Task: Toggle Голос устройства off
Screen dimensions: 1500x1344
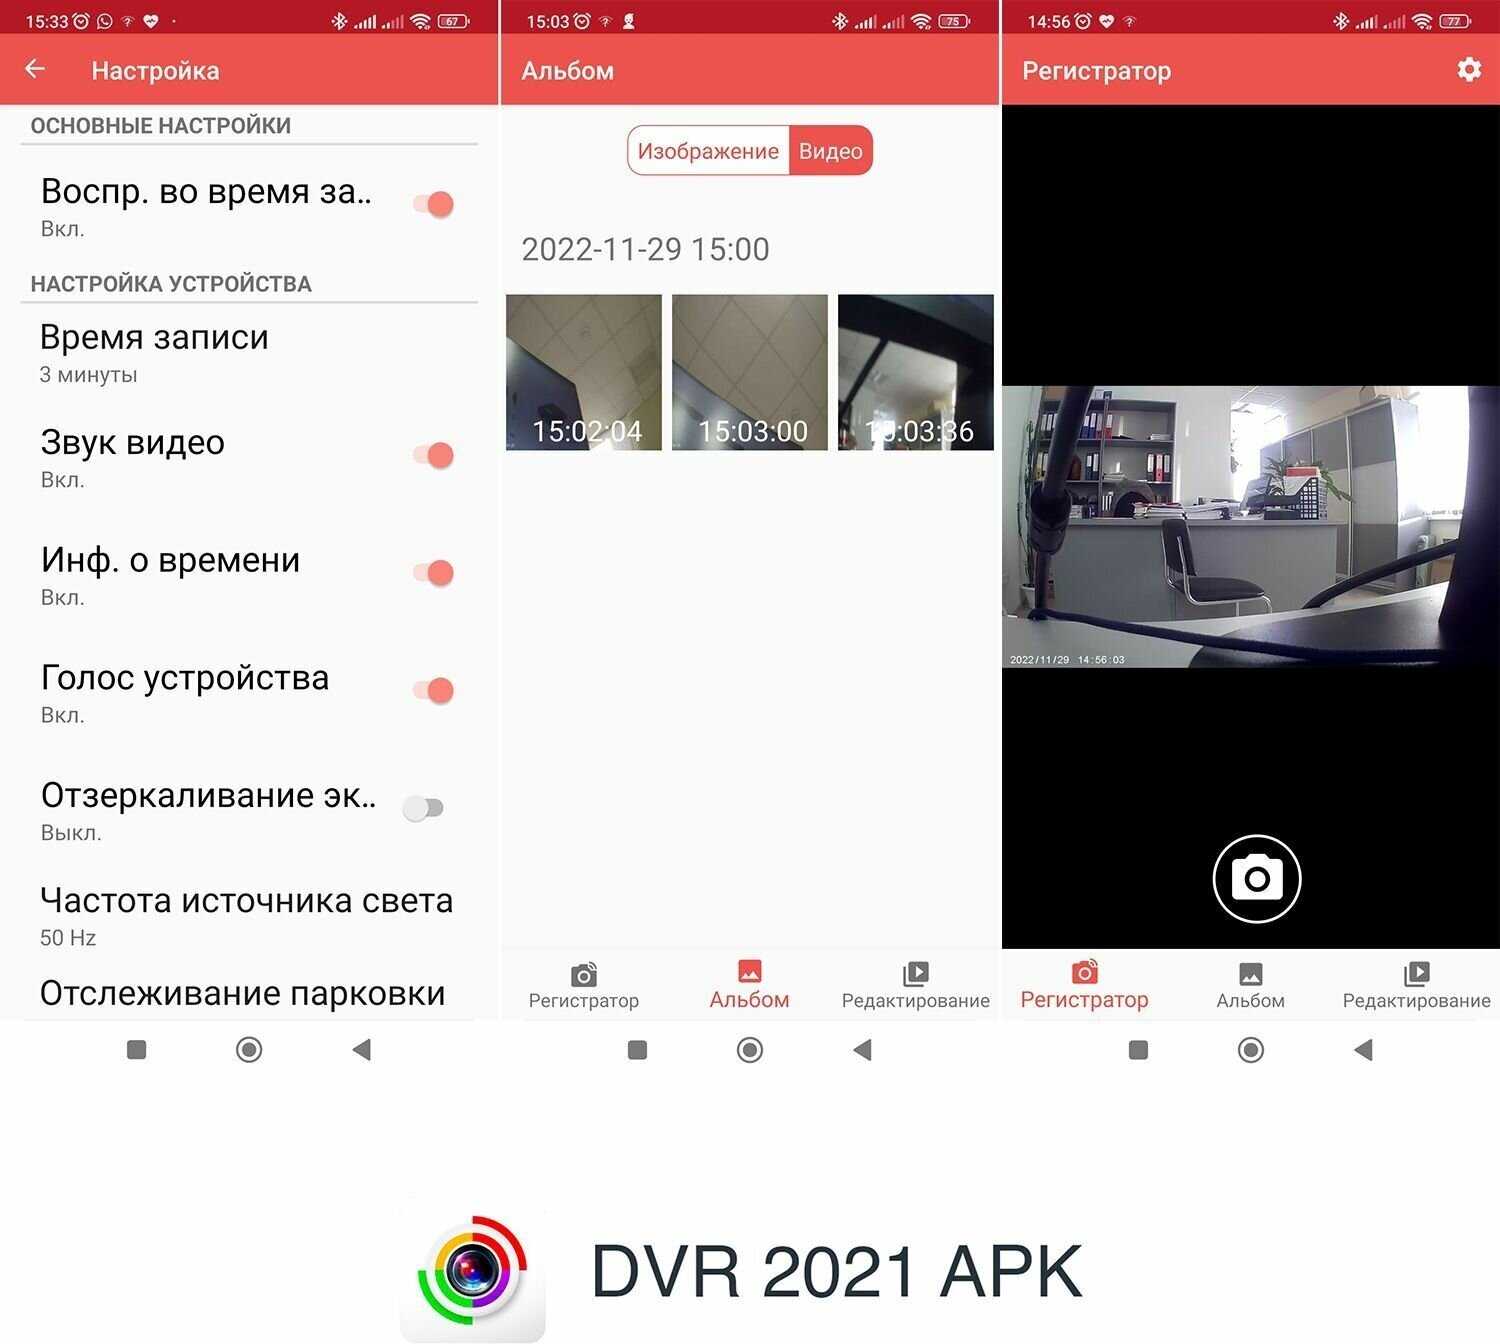Action: (434, 691)
